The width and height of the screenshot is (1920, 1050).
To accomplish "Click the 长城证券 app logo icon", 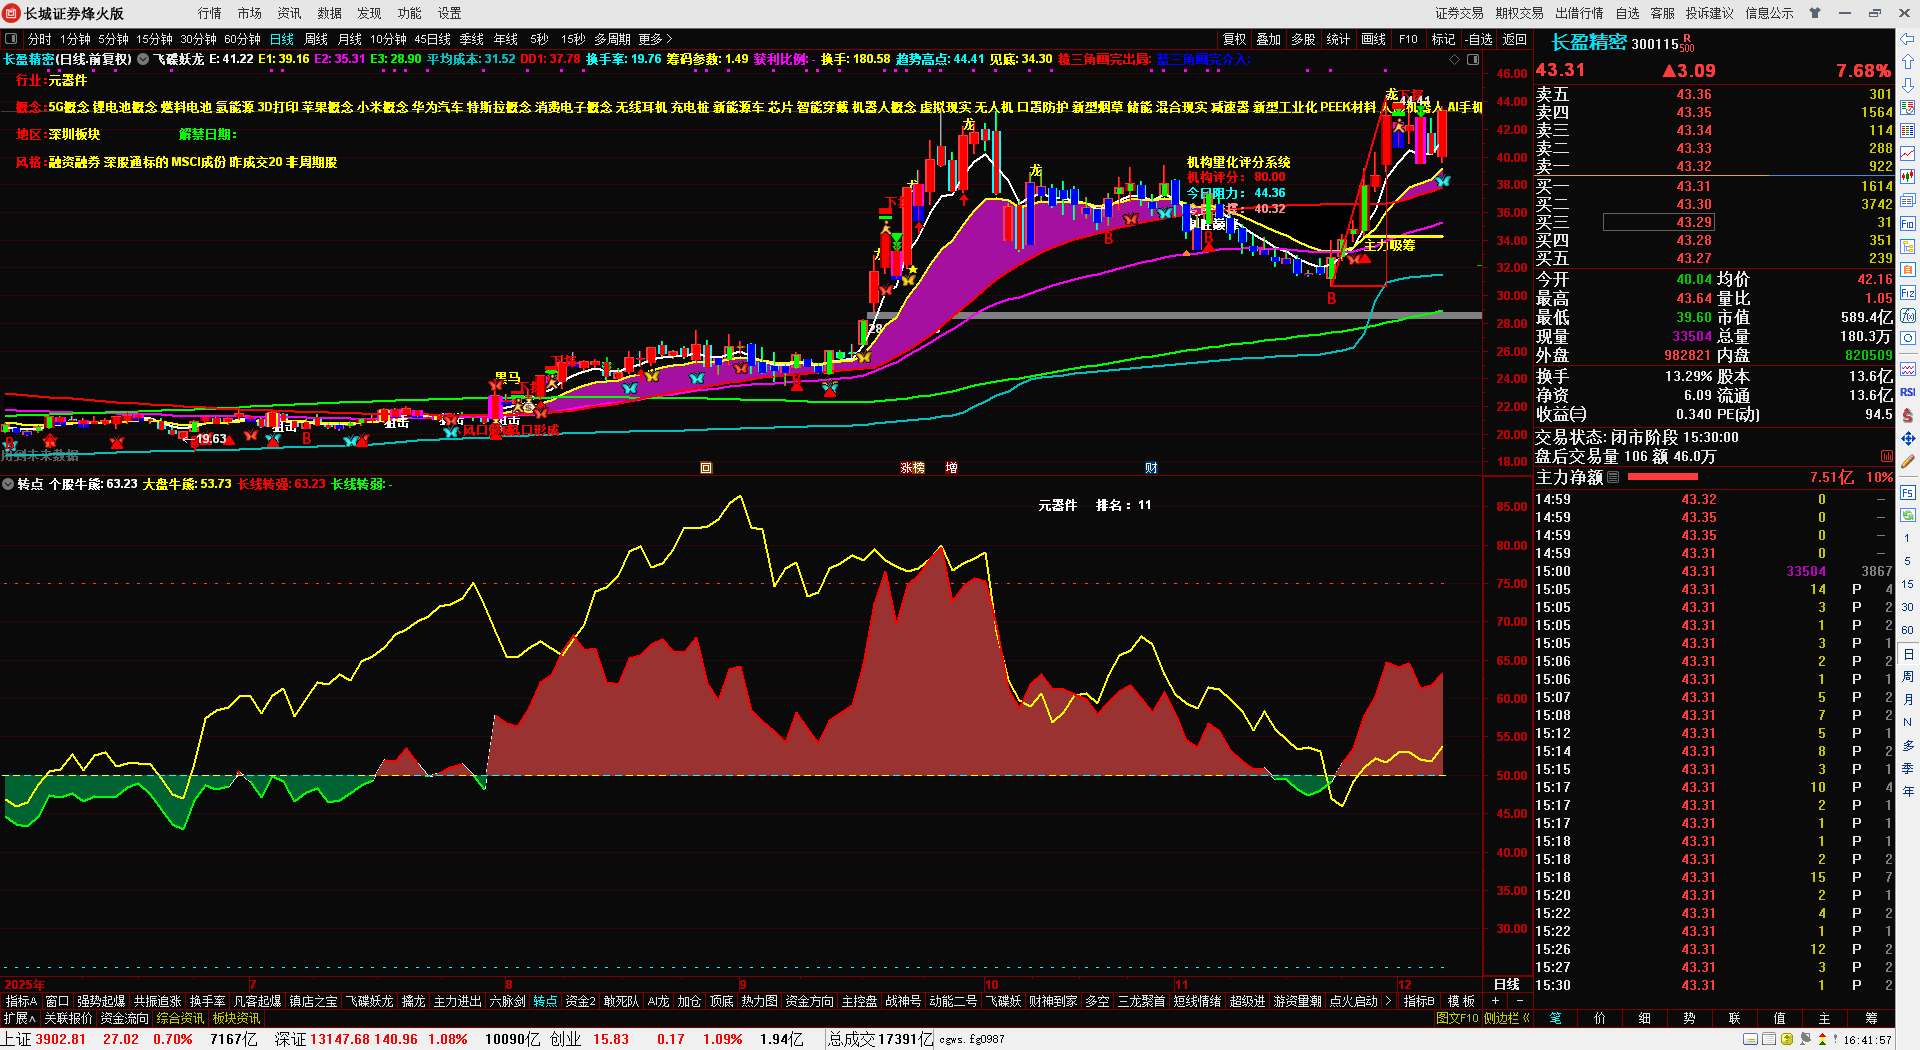I will click(12, 13).
